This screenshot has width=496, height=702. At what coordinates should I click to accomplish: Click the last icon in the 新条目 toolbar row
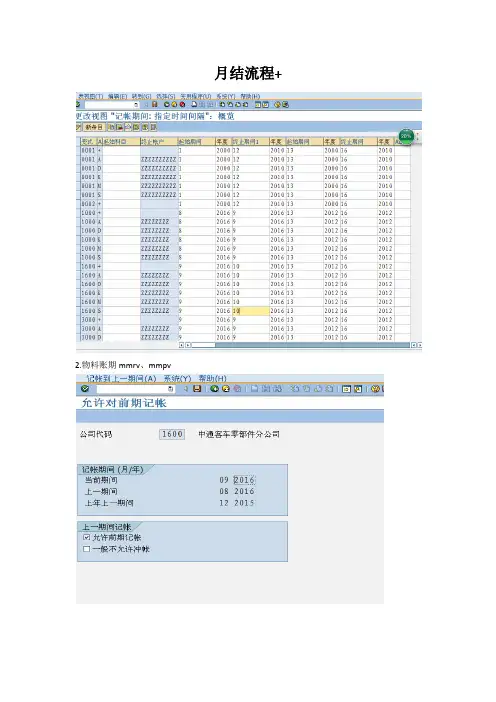tap(154, 127)
